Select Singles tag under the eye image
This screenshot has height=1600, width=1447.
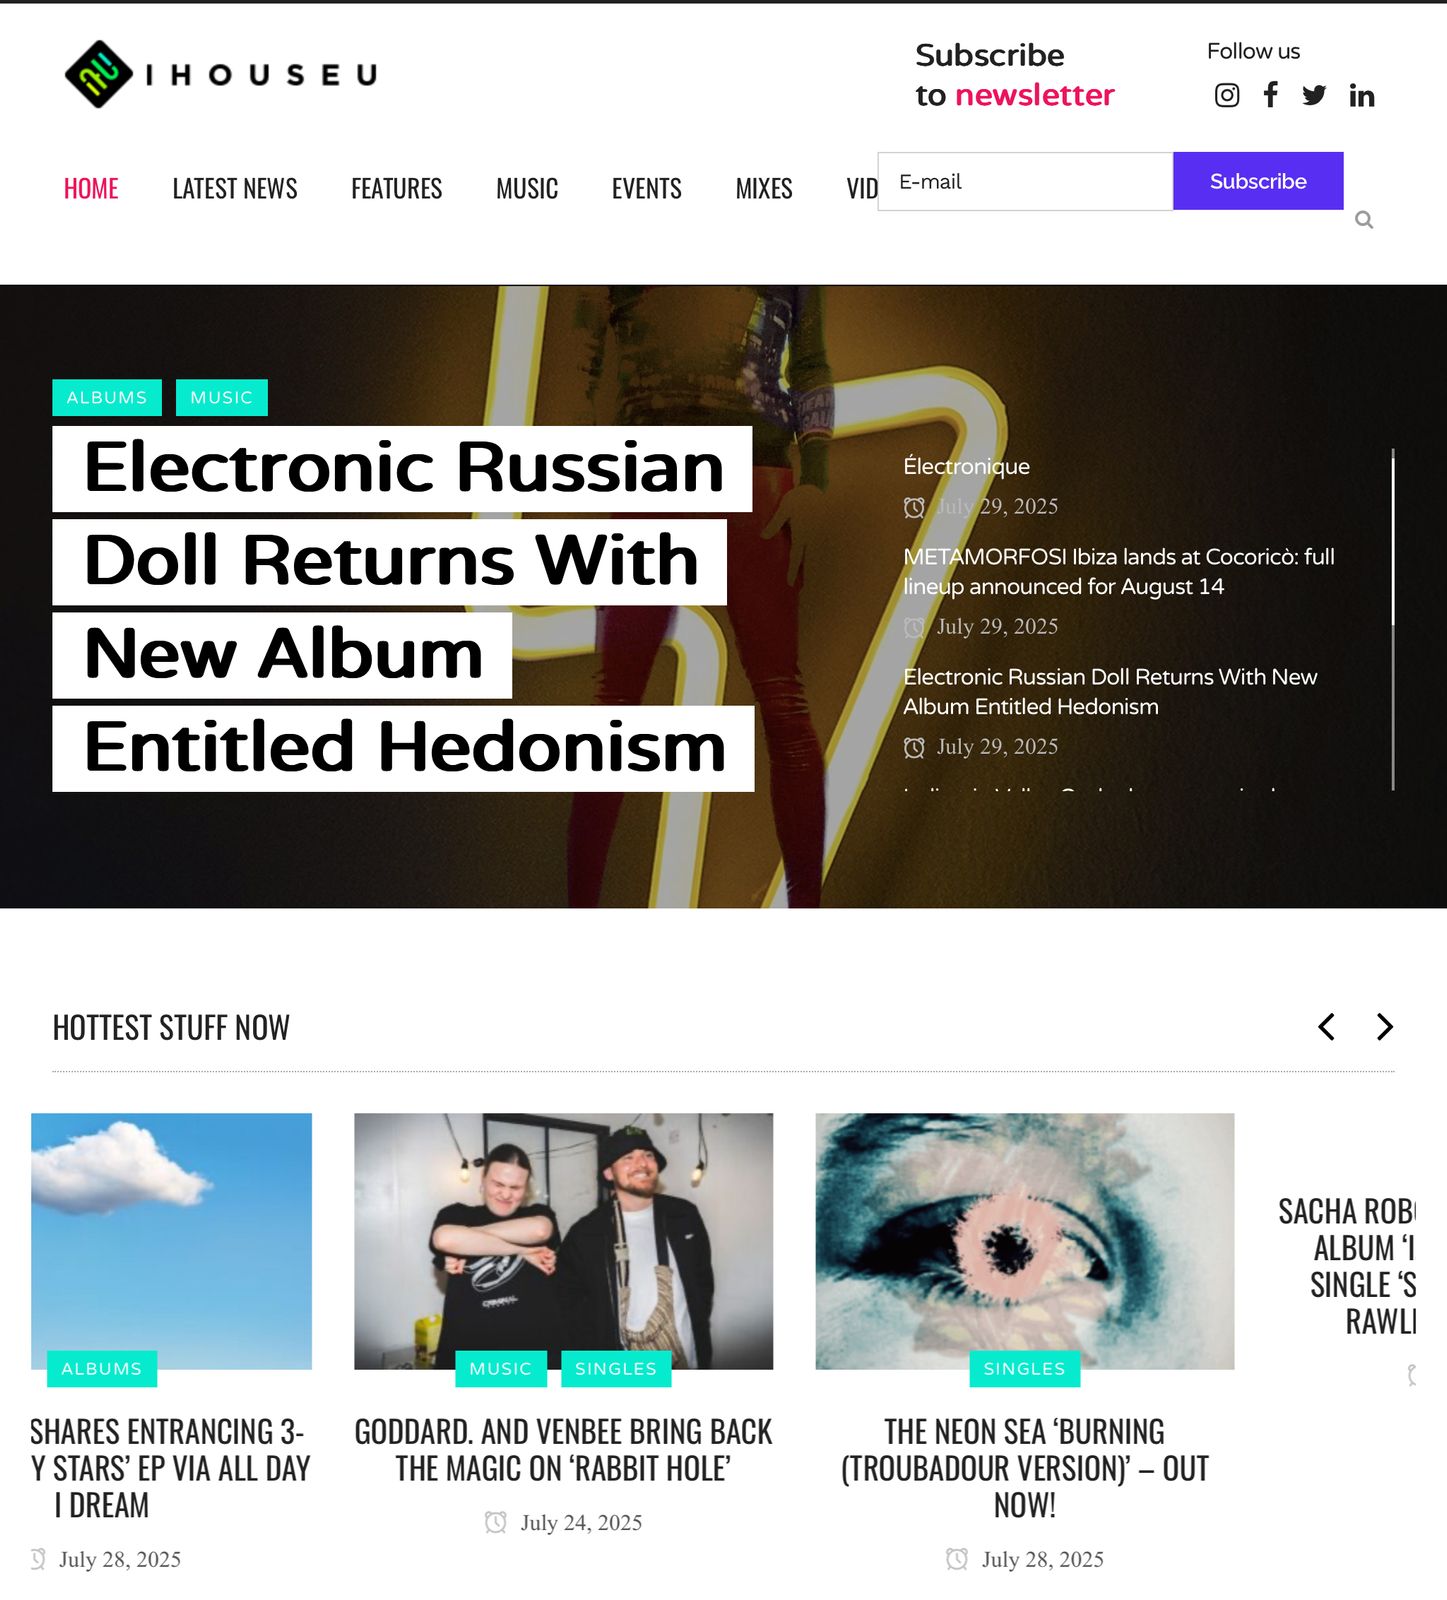click(1024, 1368)
